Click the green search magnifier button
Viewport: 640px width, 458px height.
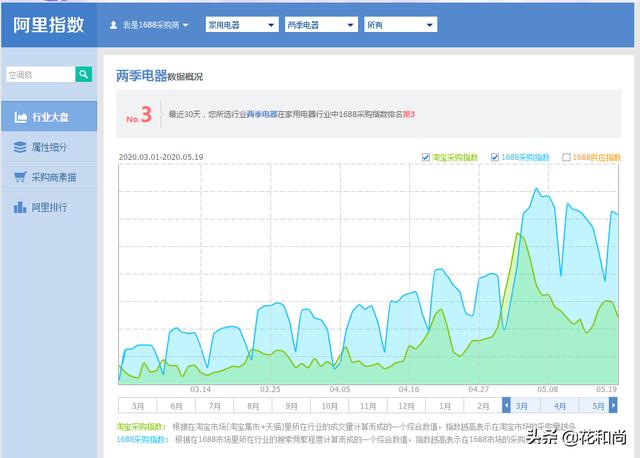84,74
